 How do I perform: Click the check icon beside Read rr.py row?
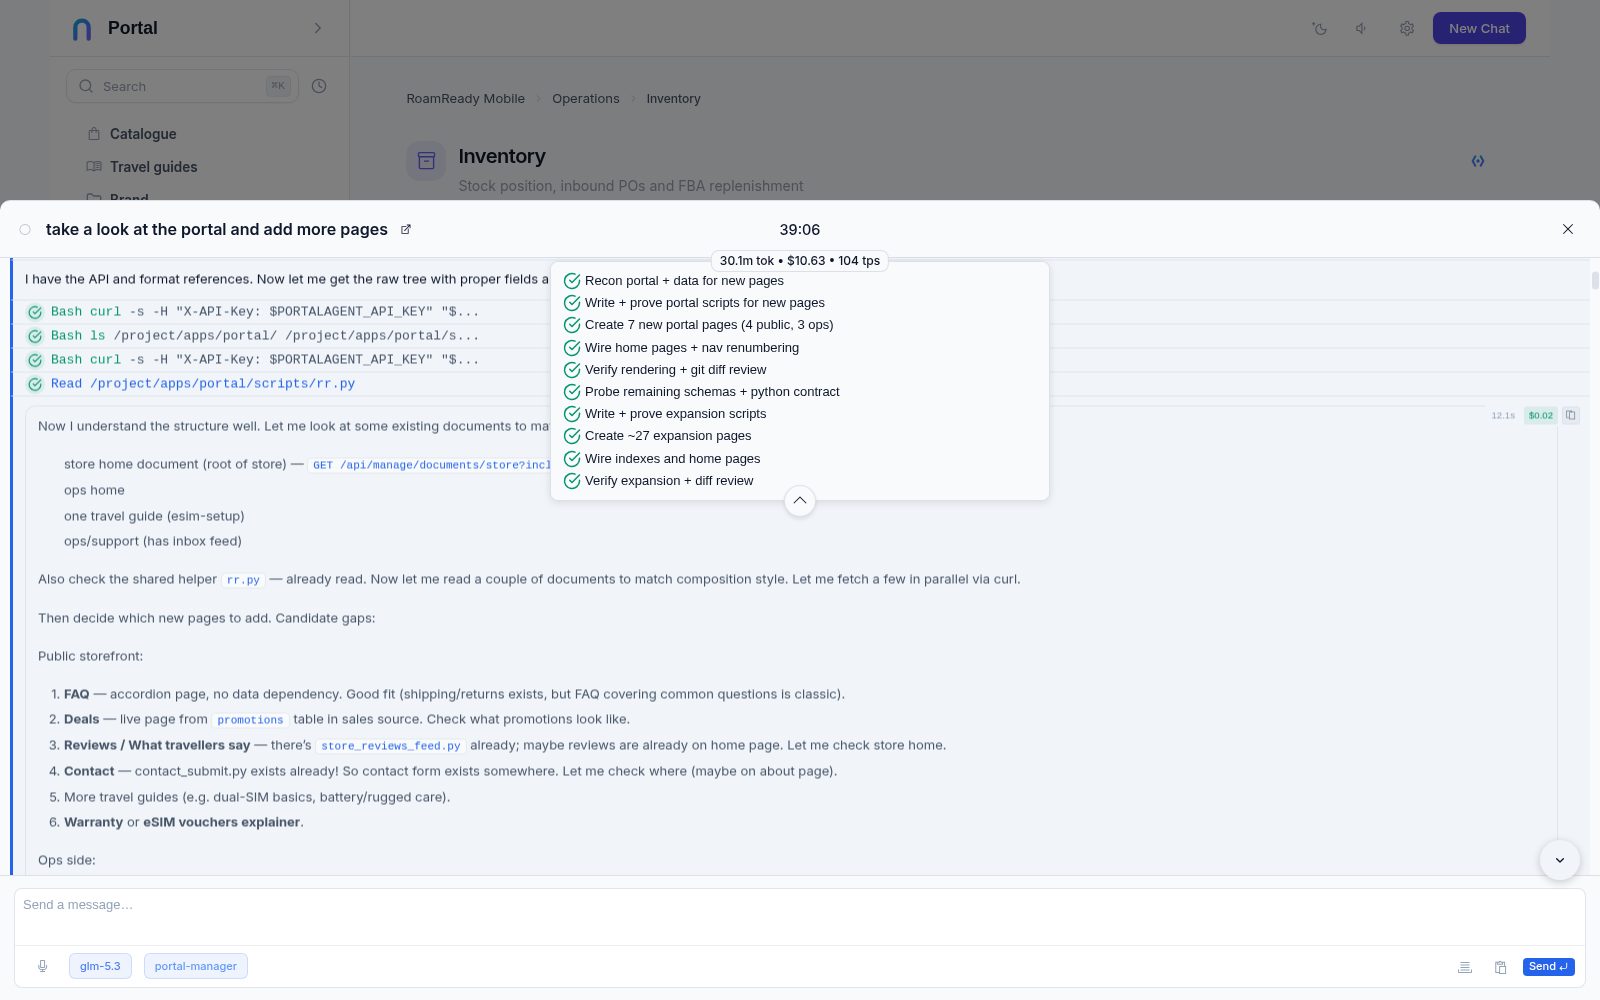coord(35,384)
